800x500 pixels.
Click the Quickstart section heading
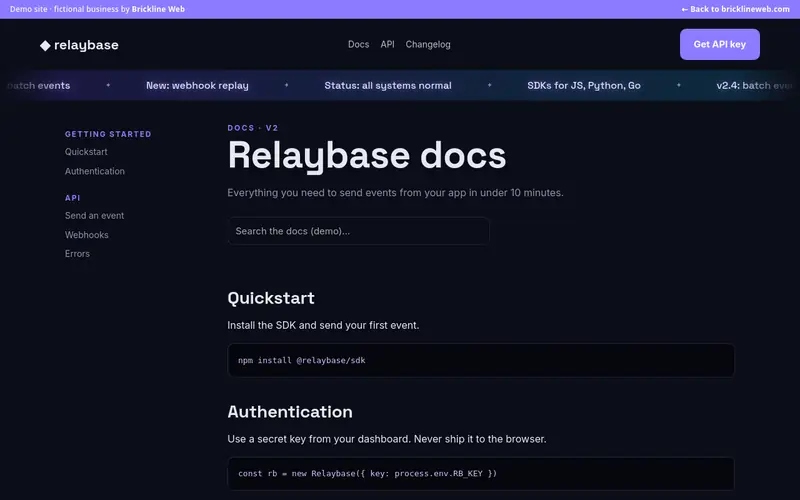tap(271, 298)
